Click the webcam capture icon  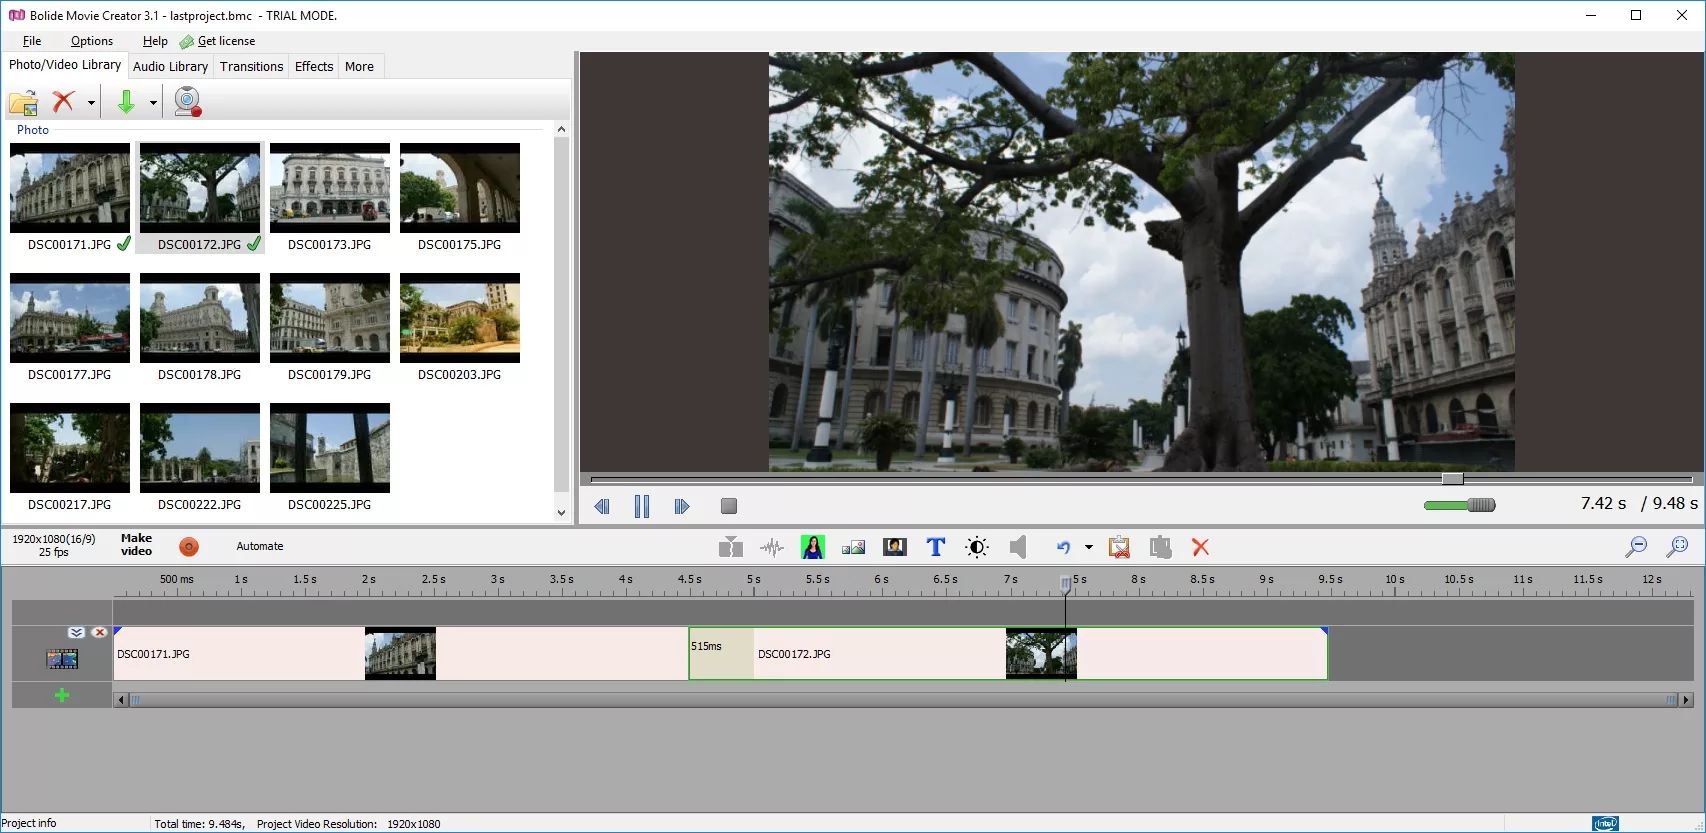(187, 102)
